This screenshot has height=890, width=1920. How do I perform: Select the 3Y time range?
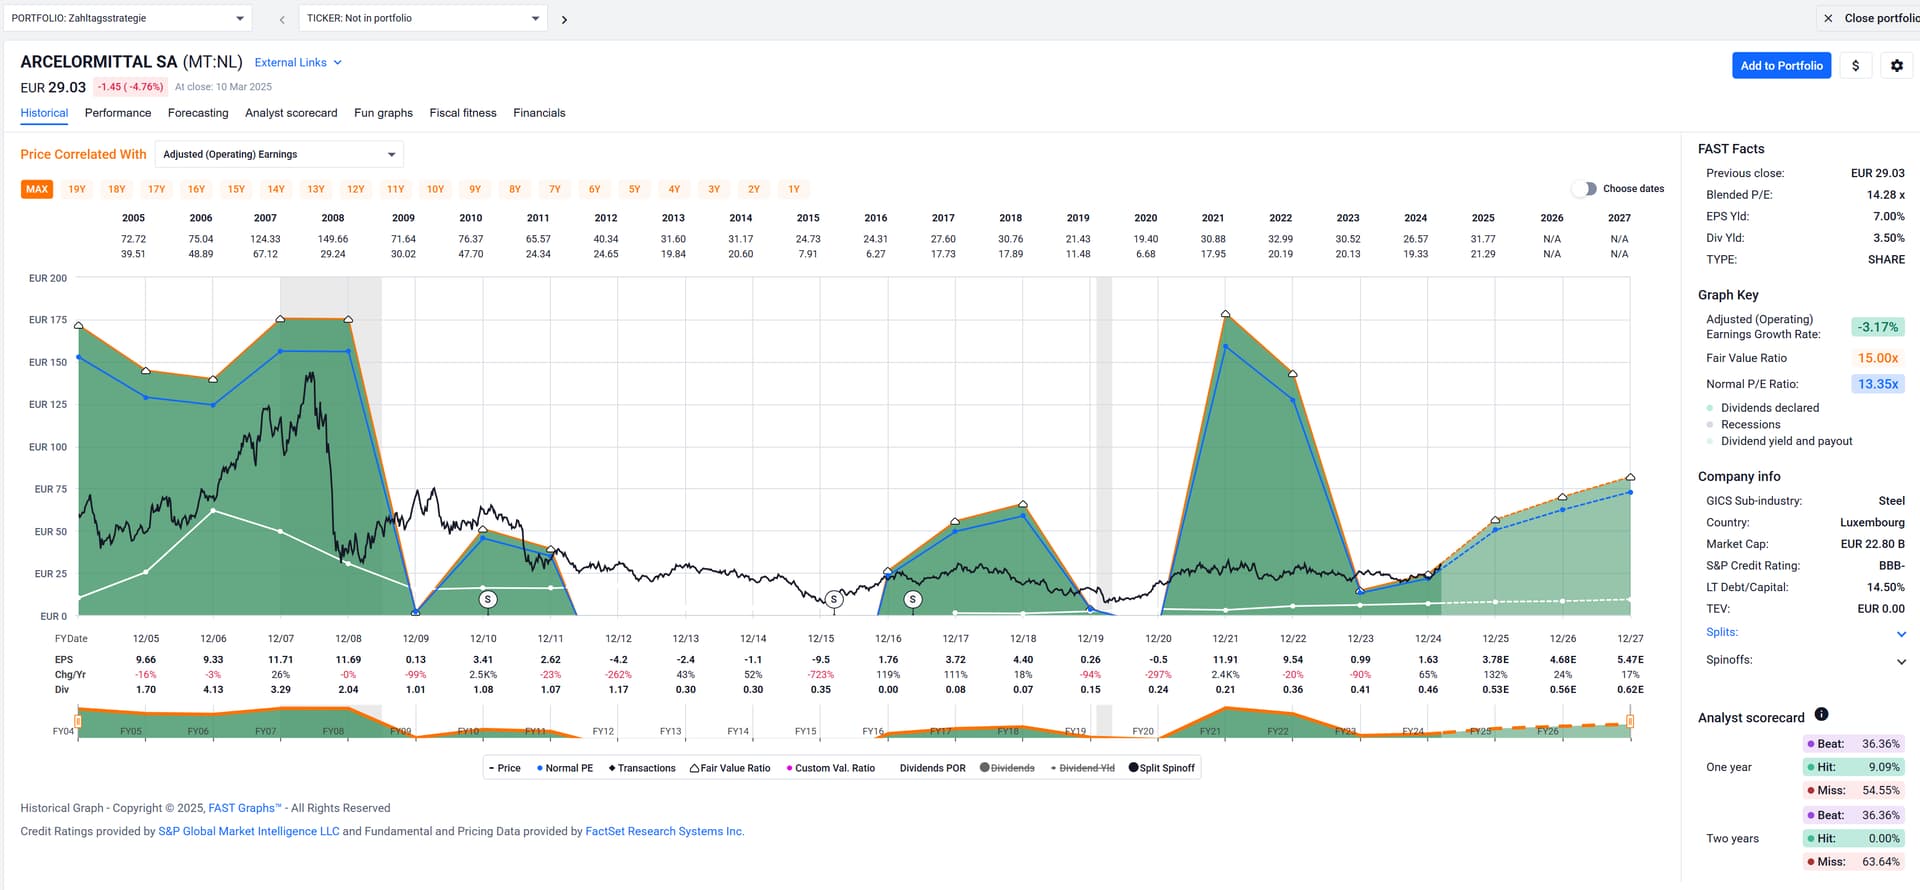[x=714, y=189]
